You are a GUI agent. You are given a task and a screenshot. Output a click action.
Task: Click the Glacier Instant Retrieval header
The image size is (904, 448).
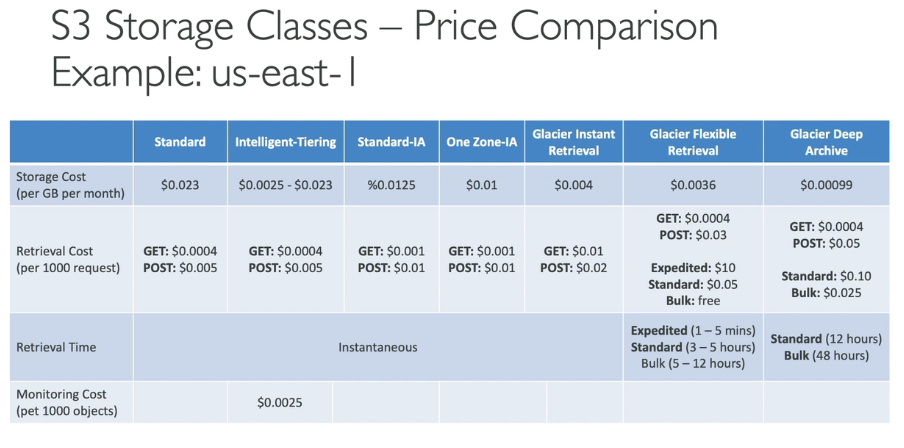coord(574,142)
